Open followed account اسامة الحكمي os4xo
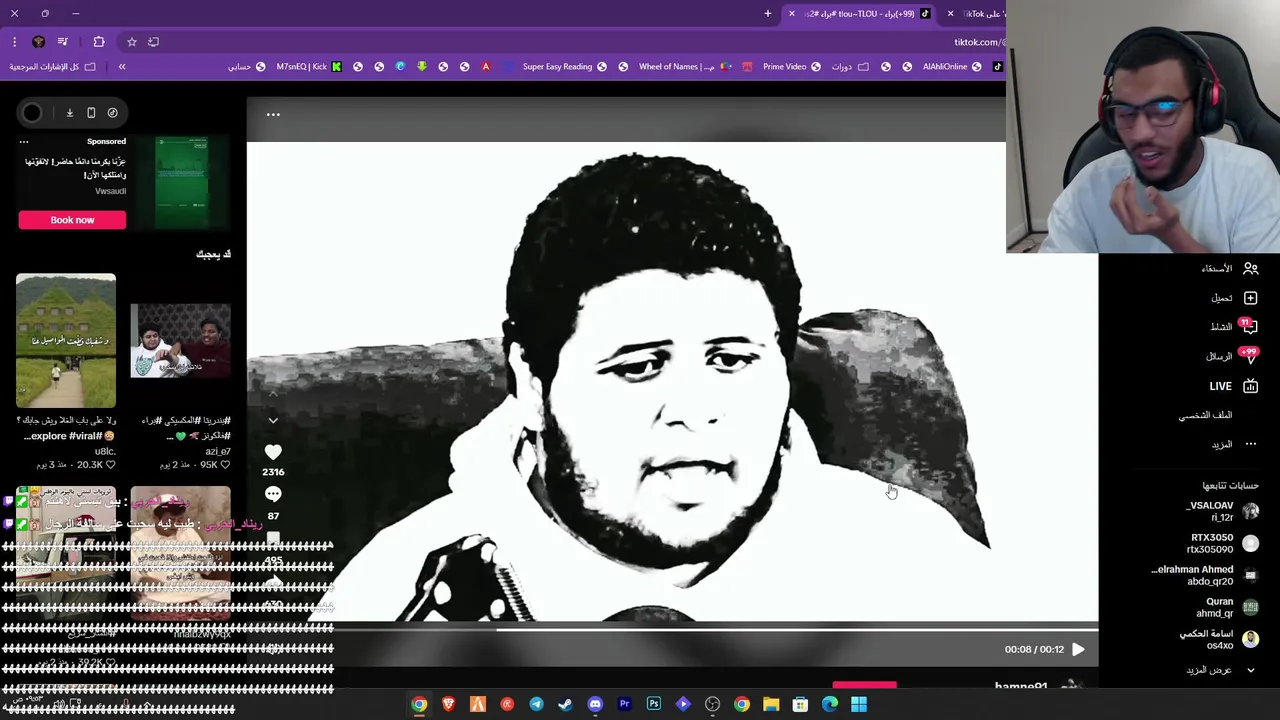 tap(1218, 639)
